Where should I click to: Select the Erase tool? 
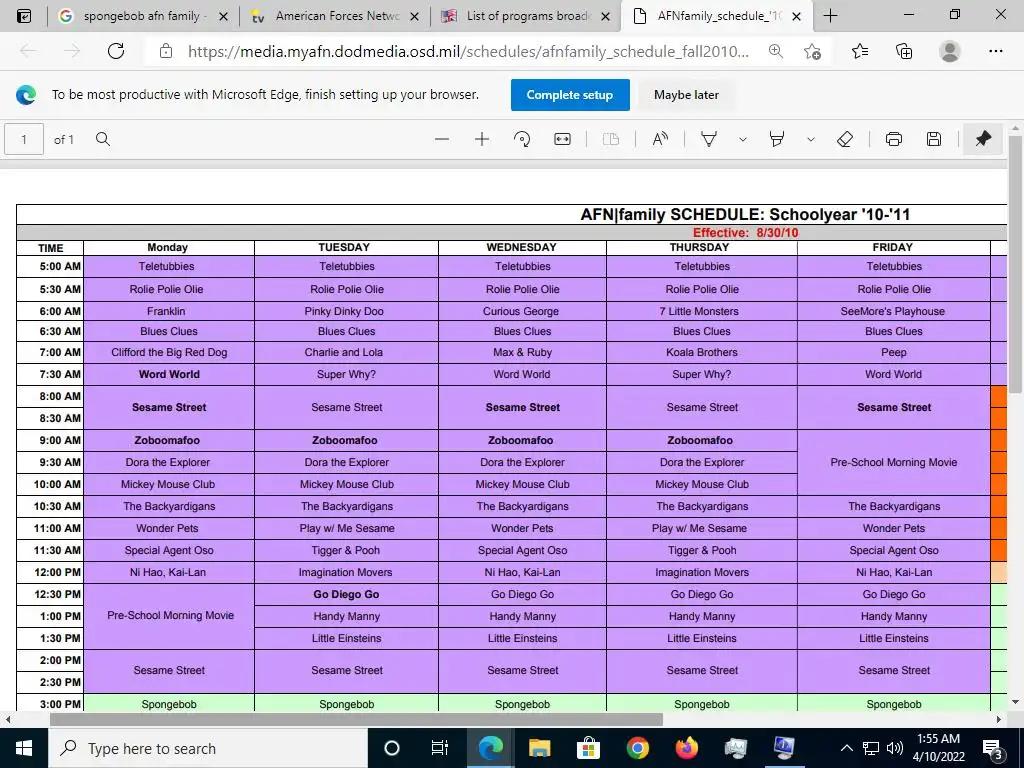point(845,139)
